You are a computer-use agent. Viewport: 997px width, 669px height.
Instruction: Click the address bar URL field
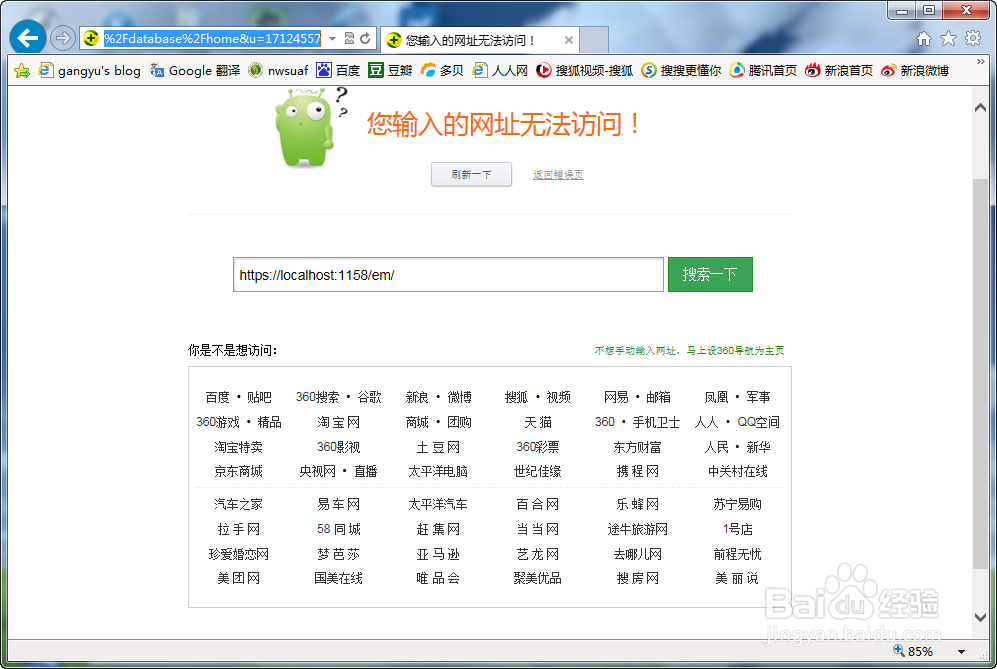tap(212, 39)
